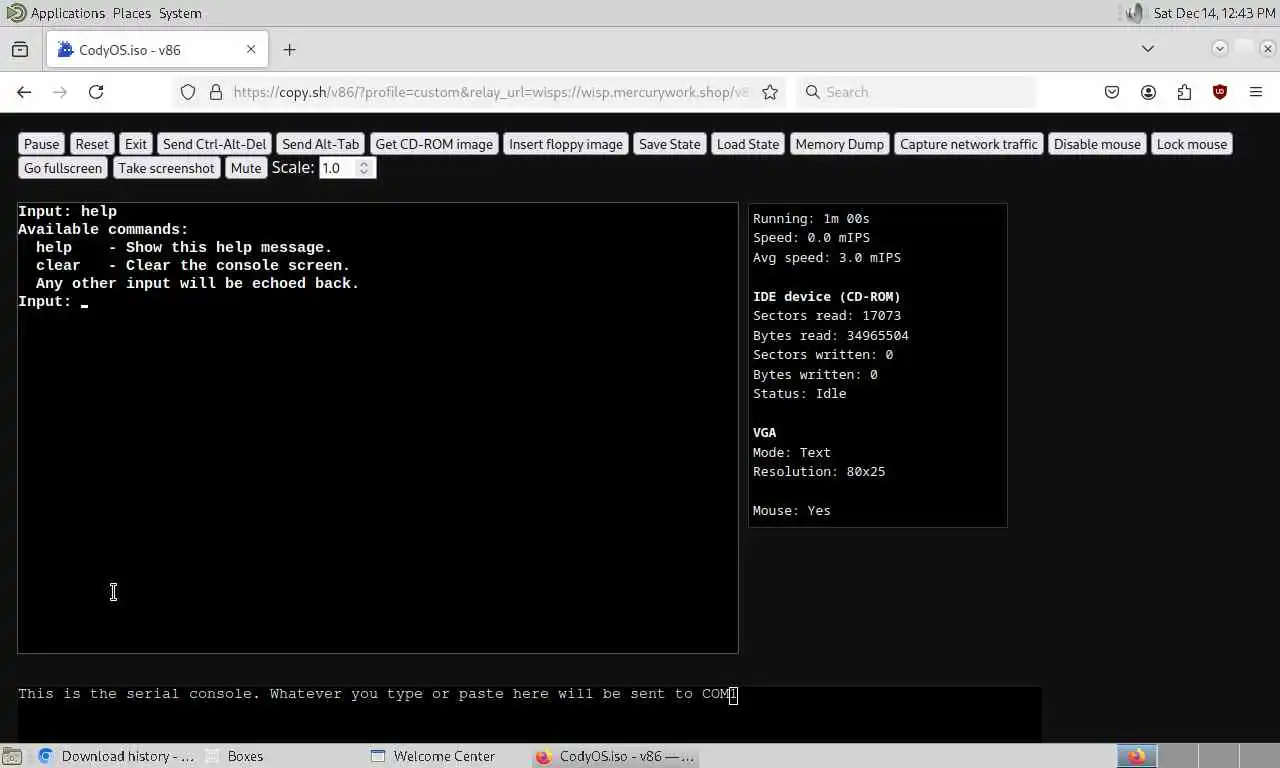Open the Pocket save icon
The width and height of the screenshot is (1280, 768).
[x=1112, y=92]
